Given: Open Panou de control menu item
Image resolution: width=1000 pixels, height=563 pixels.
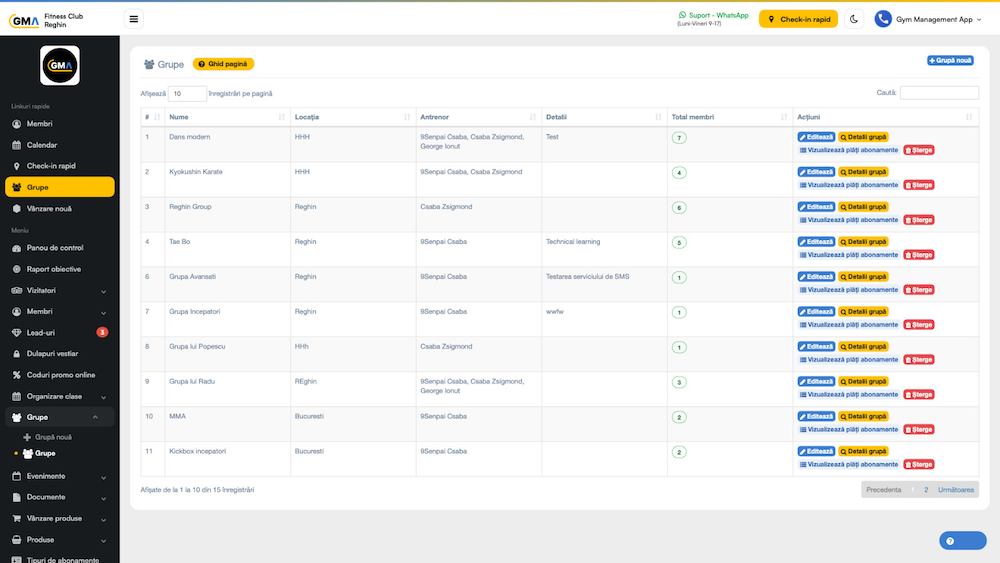Looking at the screenshot, I should coord(60,247).
